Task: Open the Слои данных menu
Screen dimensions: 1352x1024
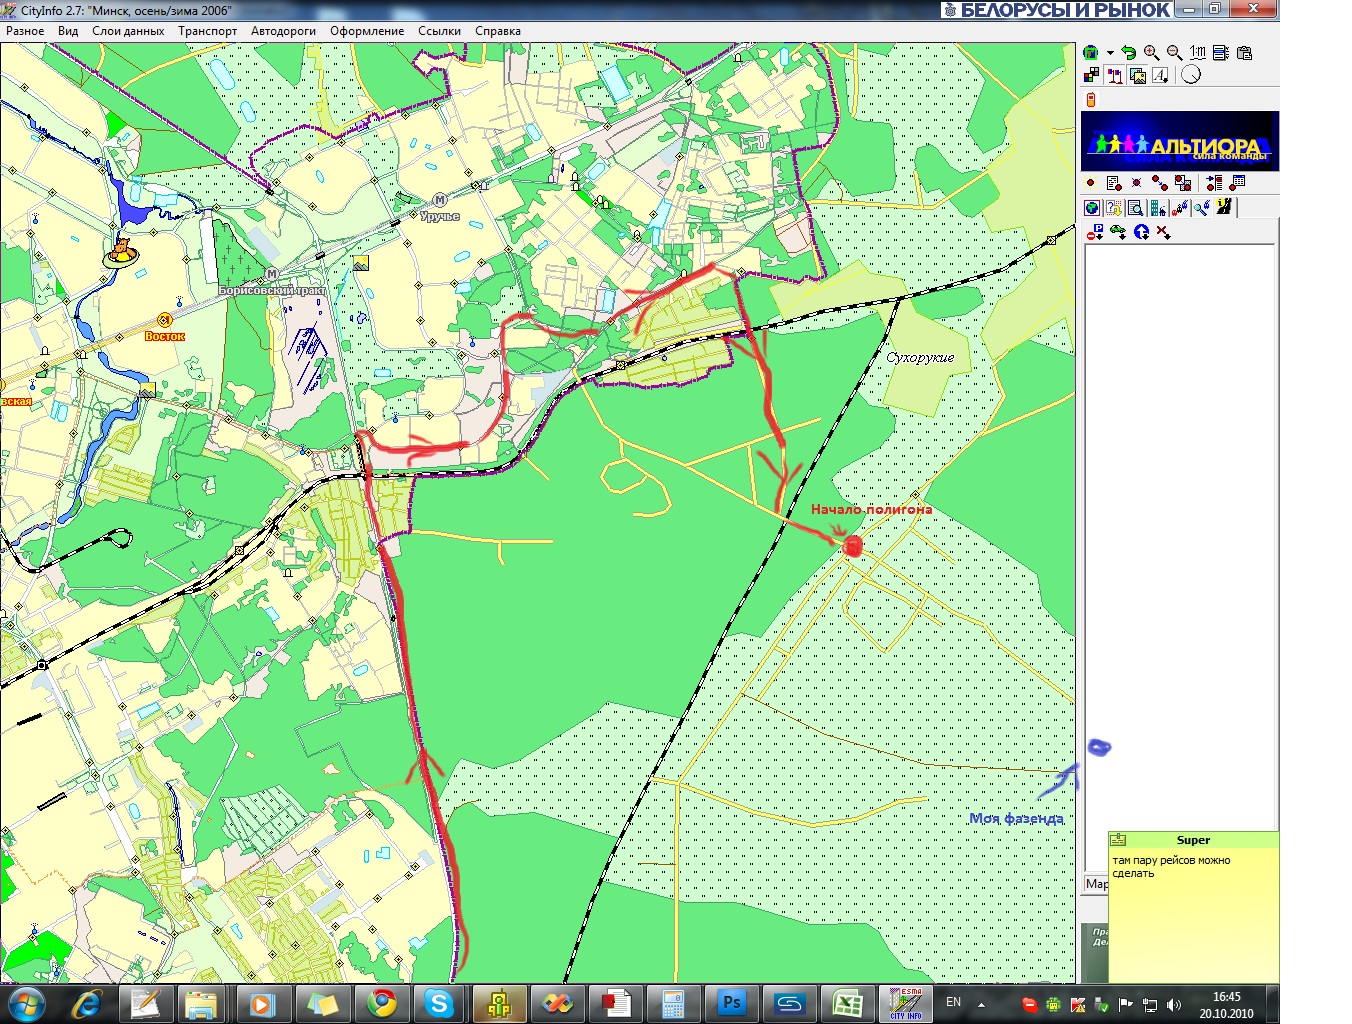Action: (x=128, y=31)
